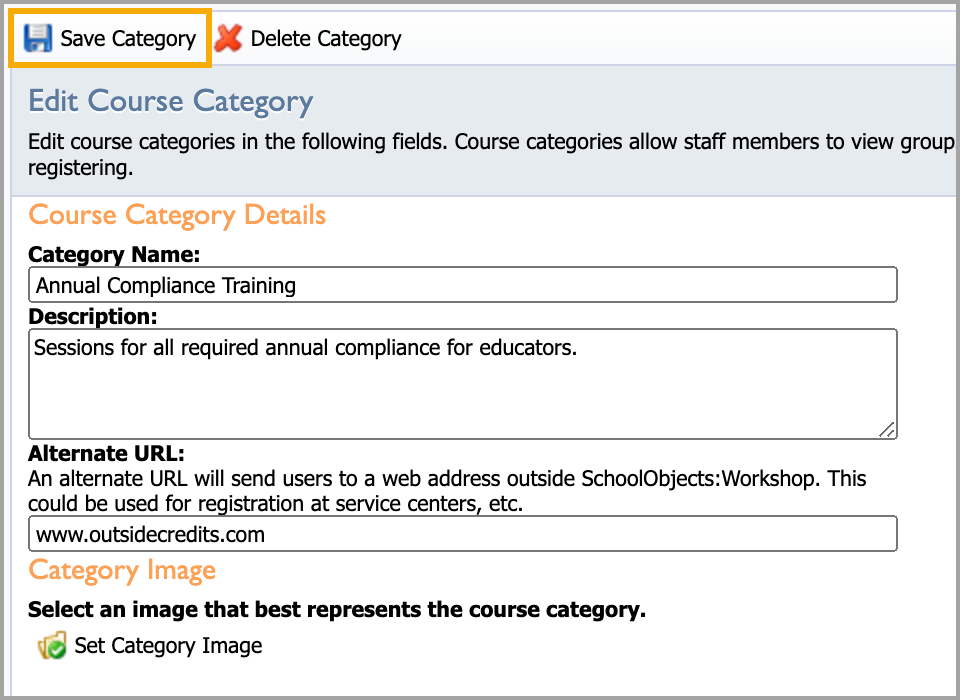Click the Set Category Image picture icon
This screenshot has height=700, width=960.
tap(52, 645)
